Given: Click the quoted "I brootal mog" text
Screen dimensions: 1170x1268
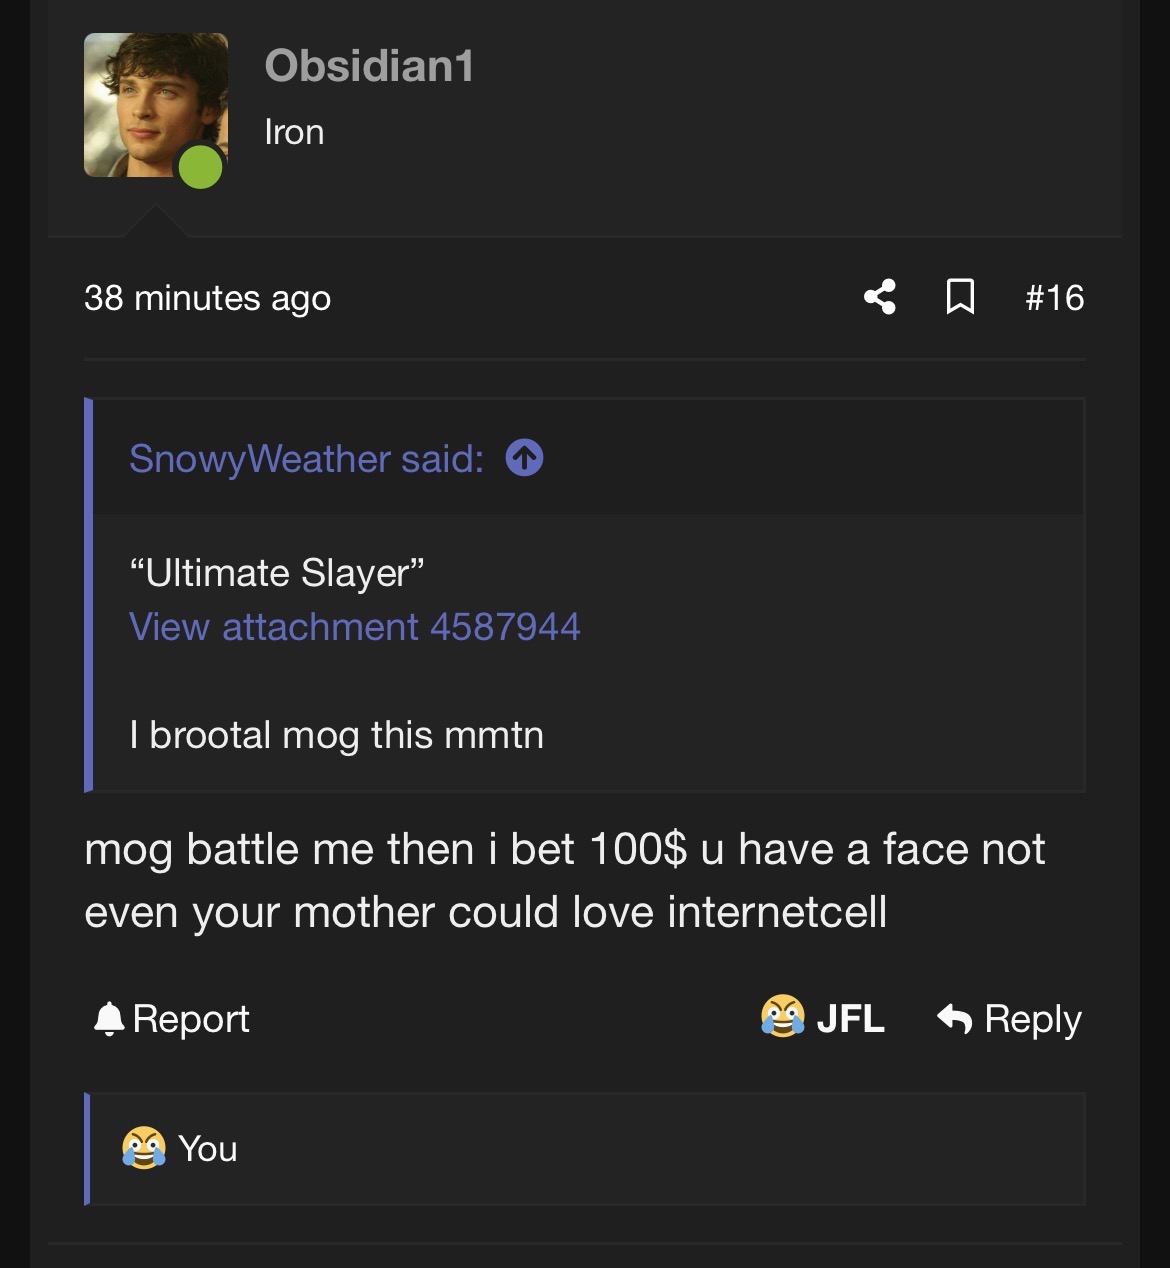Looking at the screenshot, I should [336, 735].
